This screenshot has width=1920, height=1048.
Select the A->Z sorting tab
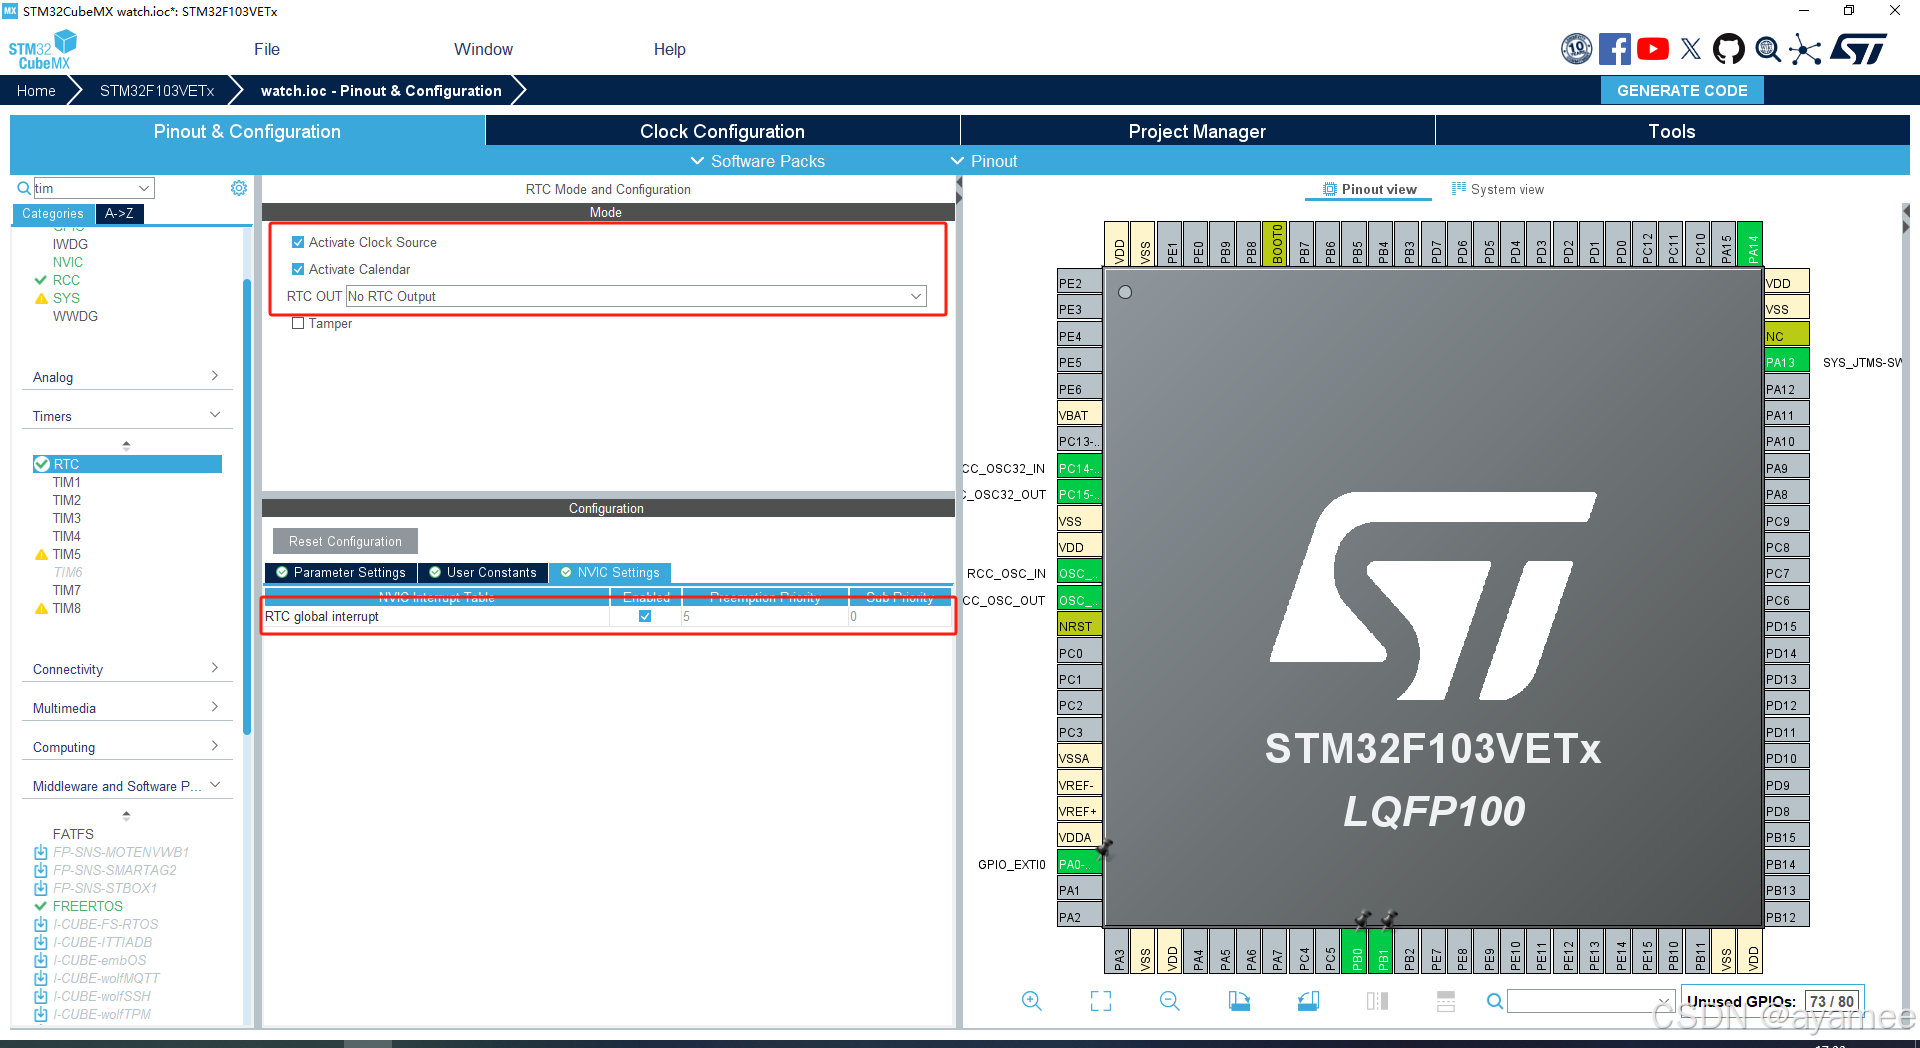pyautogui.click(x=119, y=213)
